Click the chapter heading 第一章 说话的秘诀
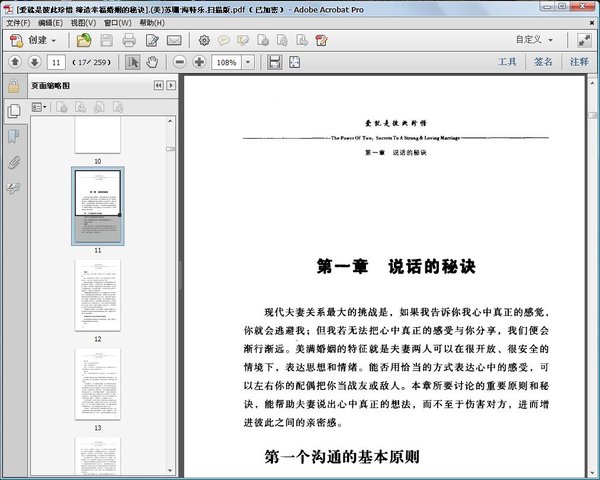Screen dimensions: 600x480 point(396,266)
